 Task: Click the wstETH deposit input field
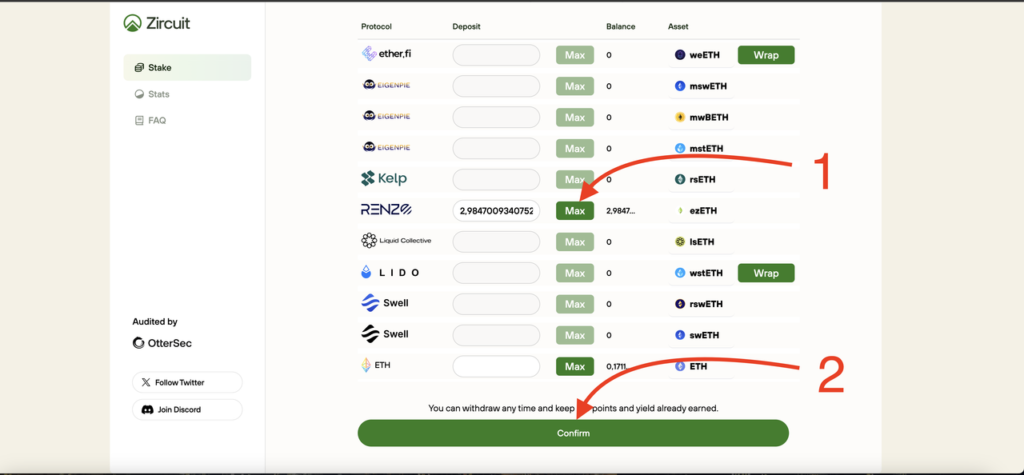[496, 273]
